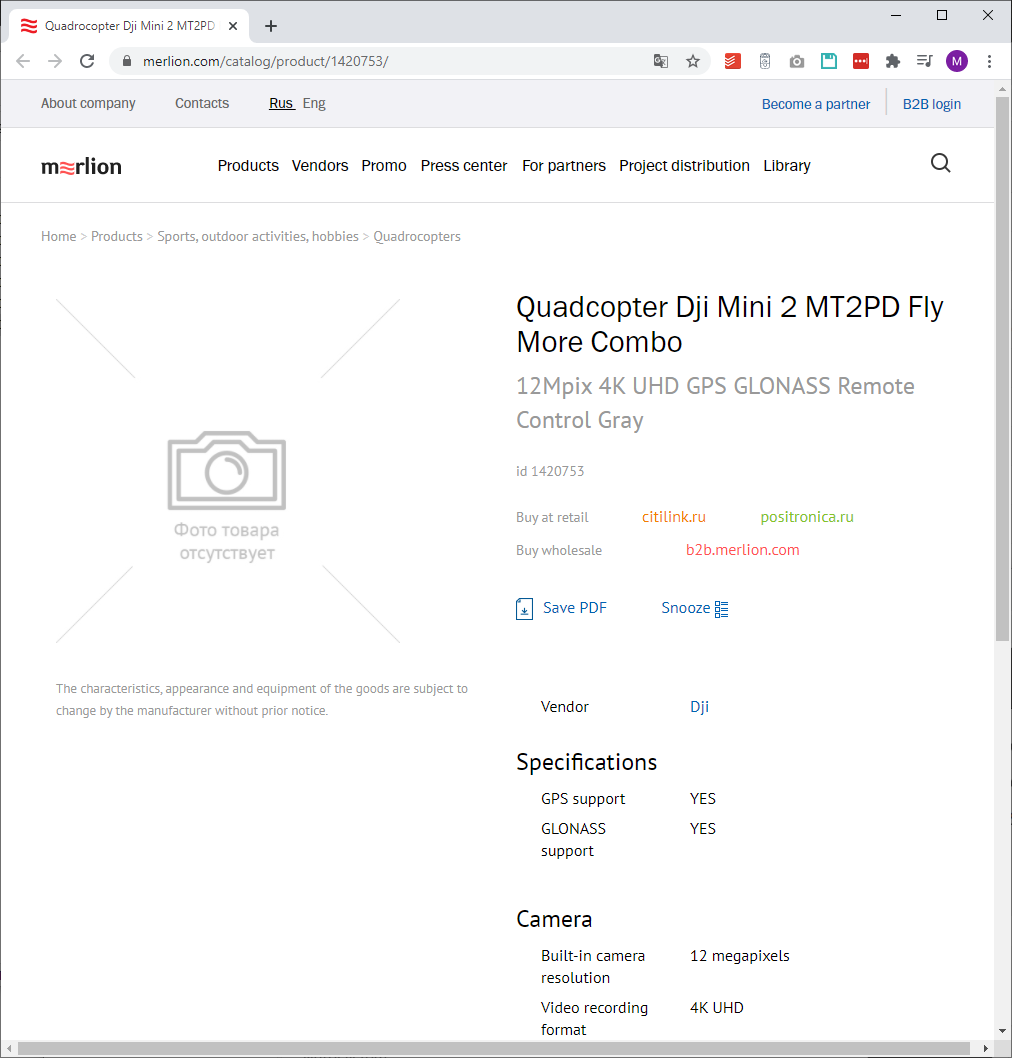Open Sports, outdoor activities, hobbies breadcrumb
Screen dimensions: 1012x1058
258,237
